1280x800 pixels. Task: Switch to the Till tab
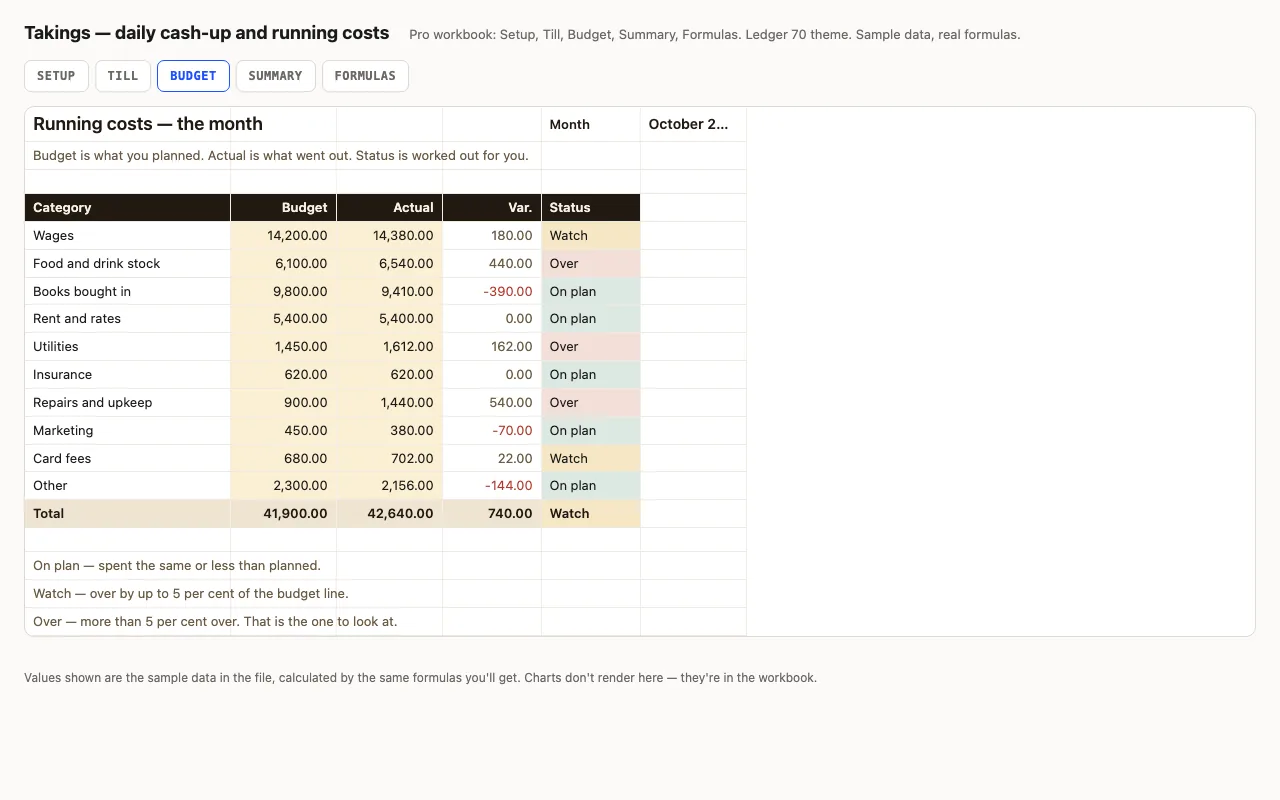point(123,76)
